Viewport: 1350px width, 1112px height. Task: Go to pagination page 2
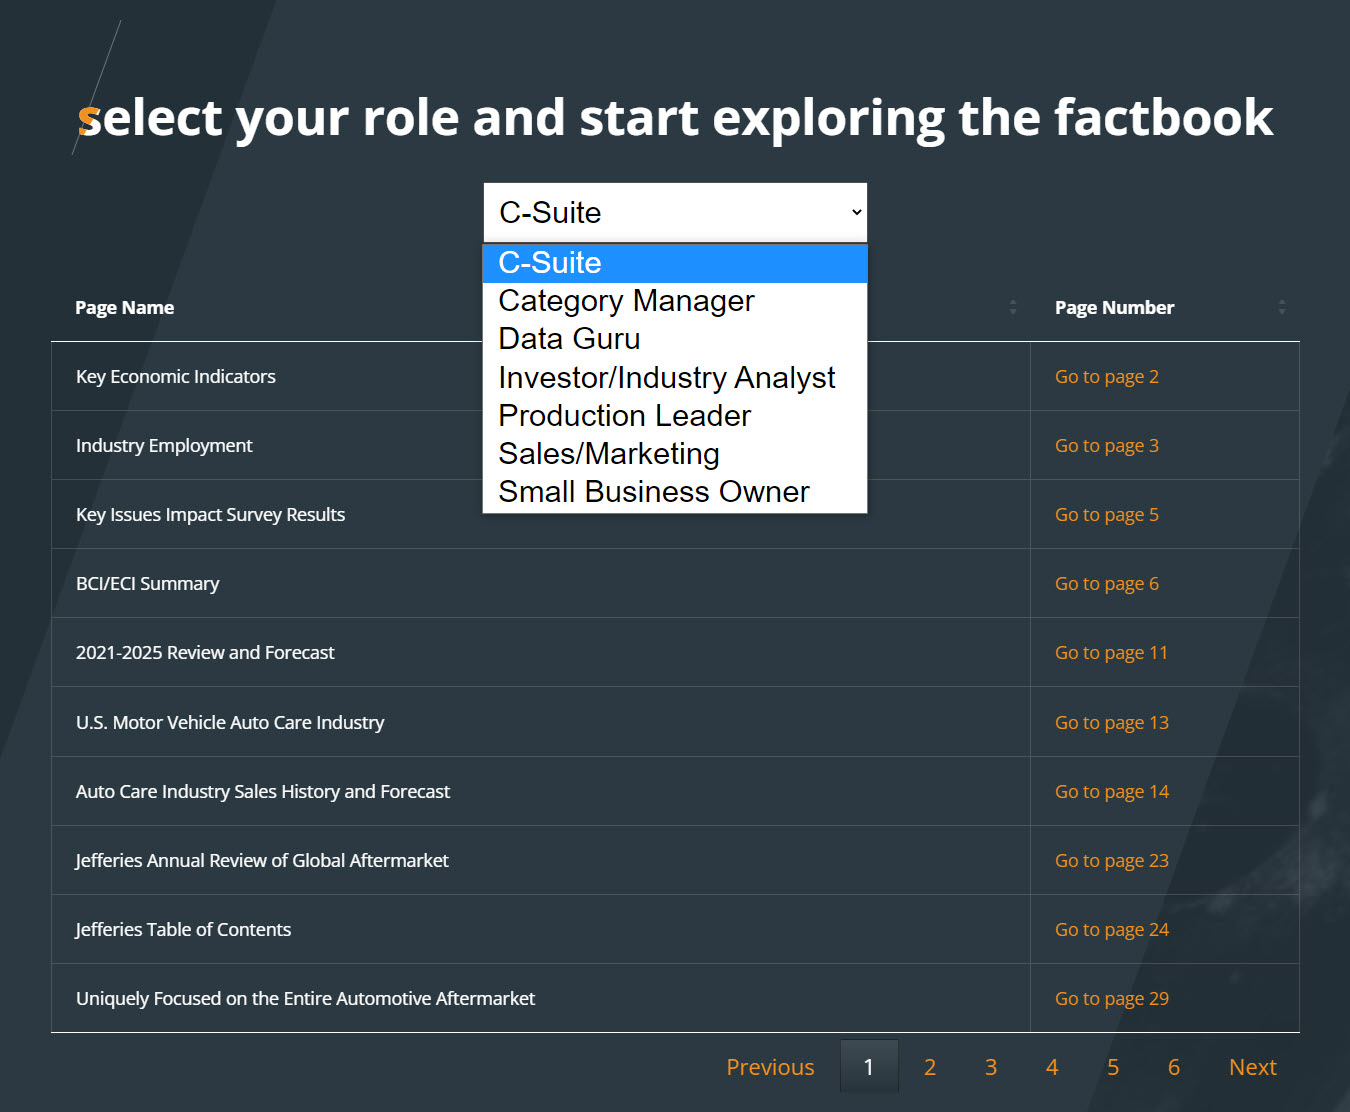pos(930,1067)
